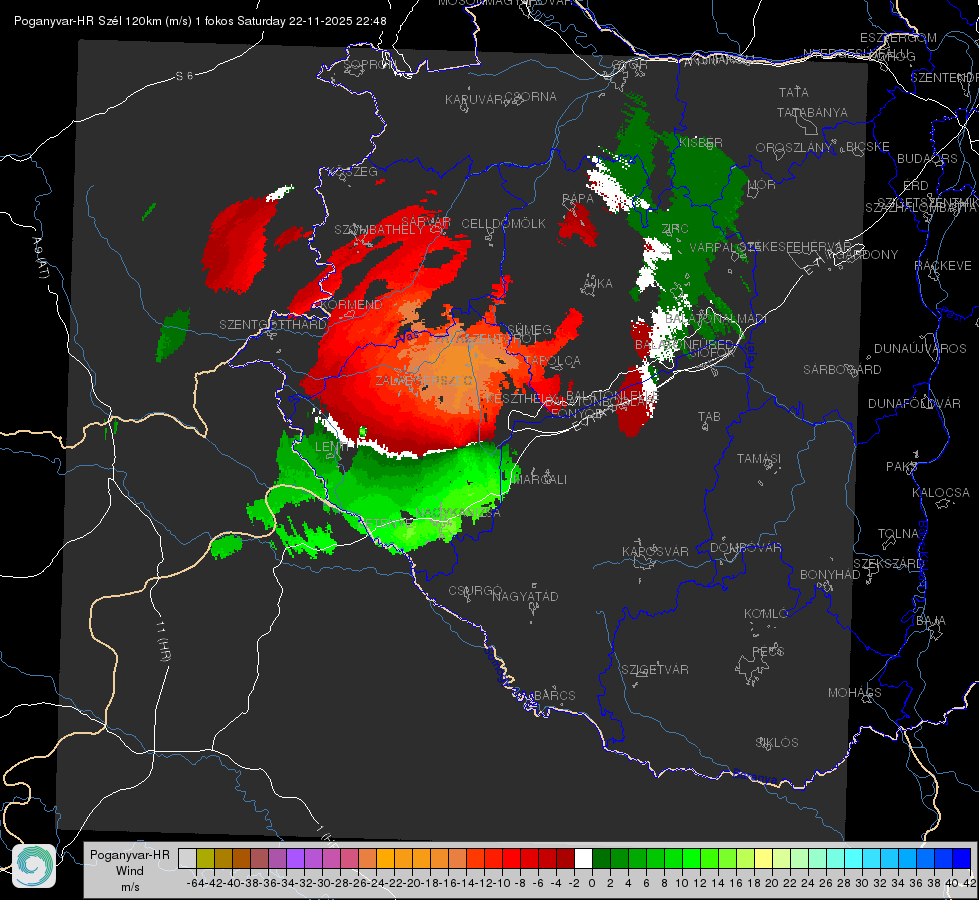Click the olive swatch between -64 and -42
This screenshot has height=900, width=979.
[x=205, y=858]
